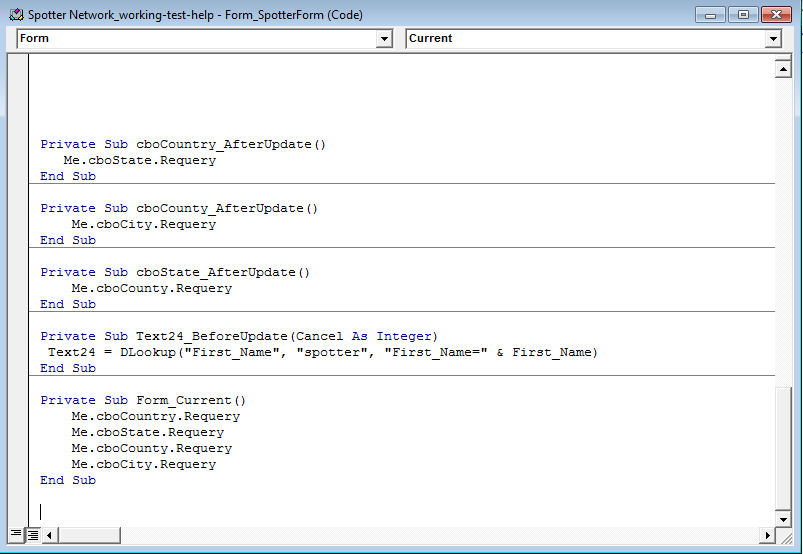Click the window resize grip corner
The width and height of the screenshot is (803, 554).
click(x=784, y=536)
